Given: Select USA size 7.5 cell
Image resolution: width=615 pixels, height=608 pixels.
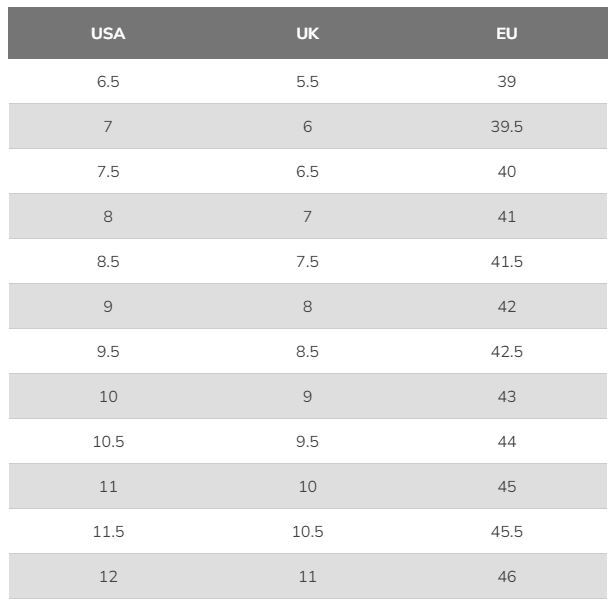Looking at the screenshot, I should click(108, 171).
